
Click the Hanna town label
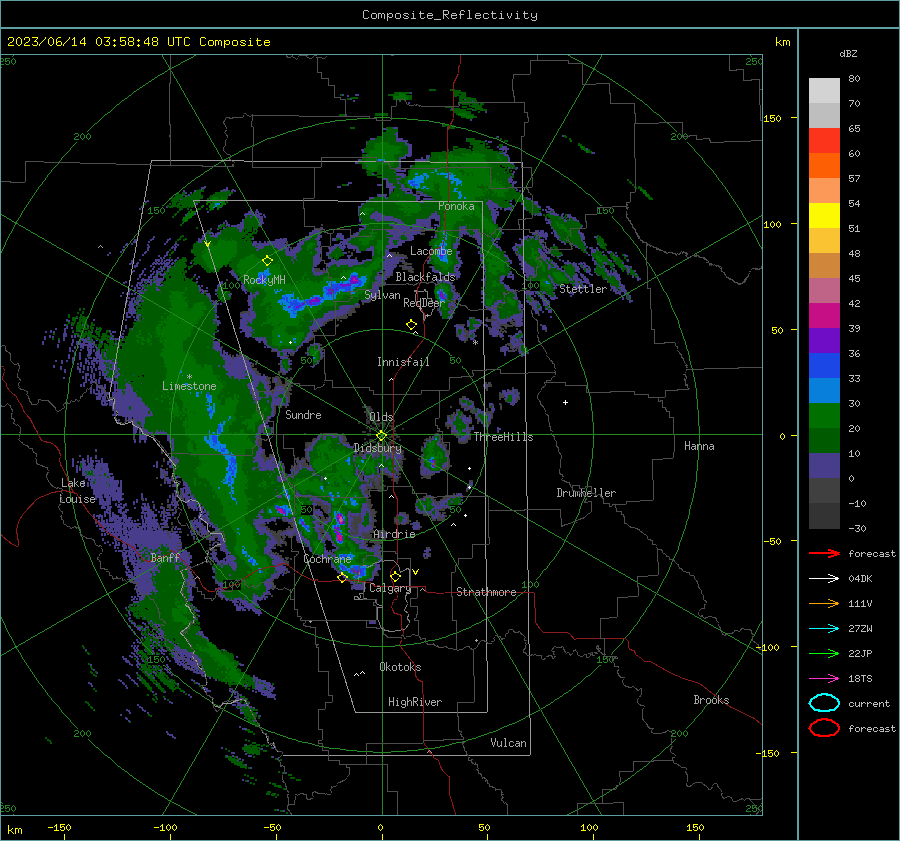pyautogui.click(x=699, y=446)
